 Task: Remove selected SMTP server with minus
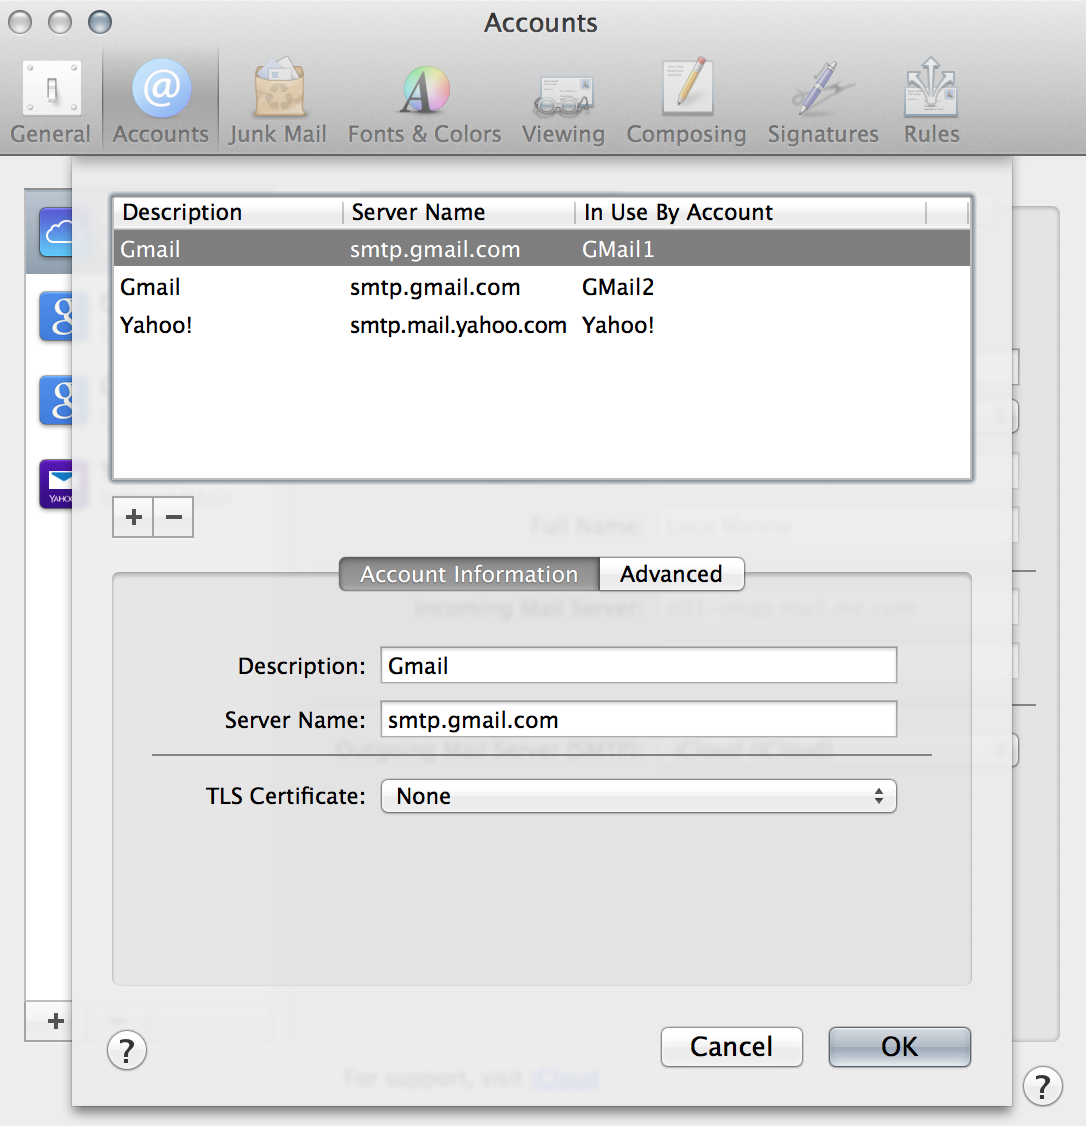174,517
